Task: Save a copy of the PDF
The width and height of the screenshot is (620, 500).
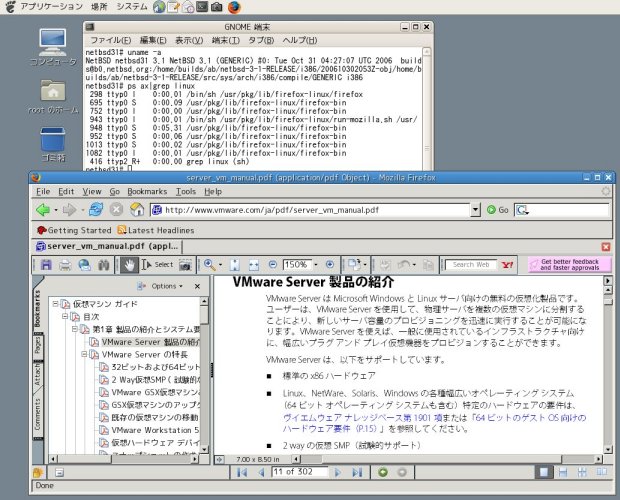Action: coord(46,265)
